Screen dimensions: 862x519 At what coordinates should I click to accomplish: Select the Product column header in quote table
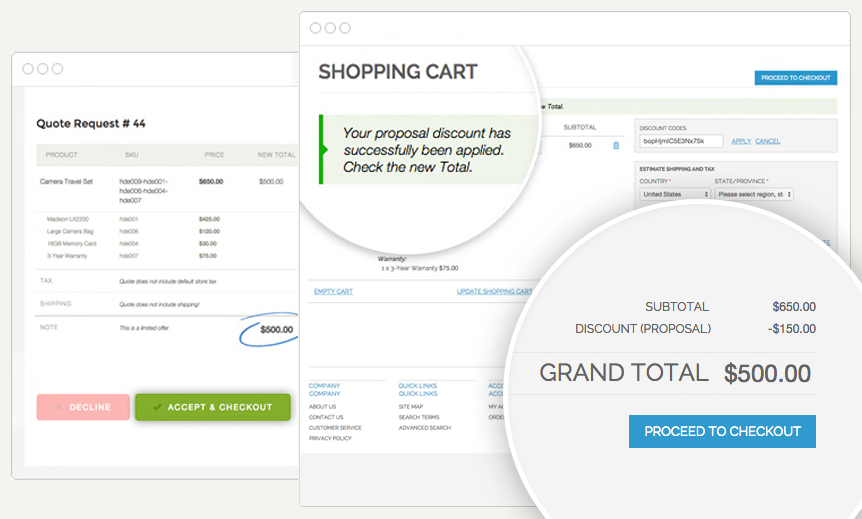61,155
